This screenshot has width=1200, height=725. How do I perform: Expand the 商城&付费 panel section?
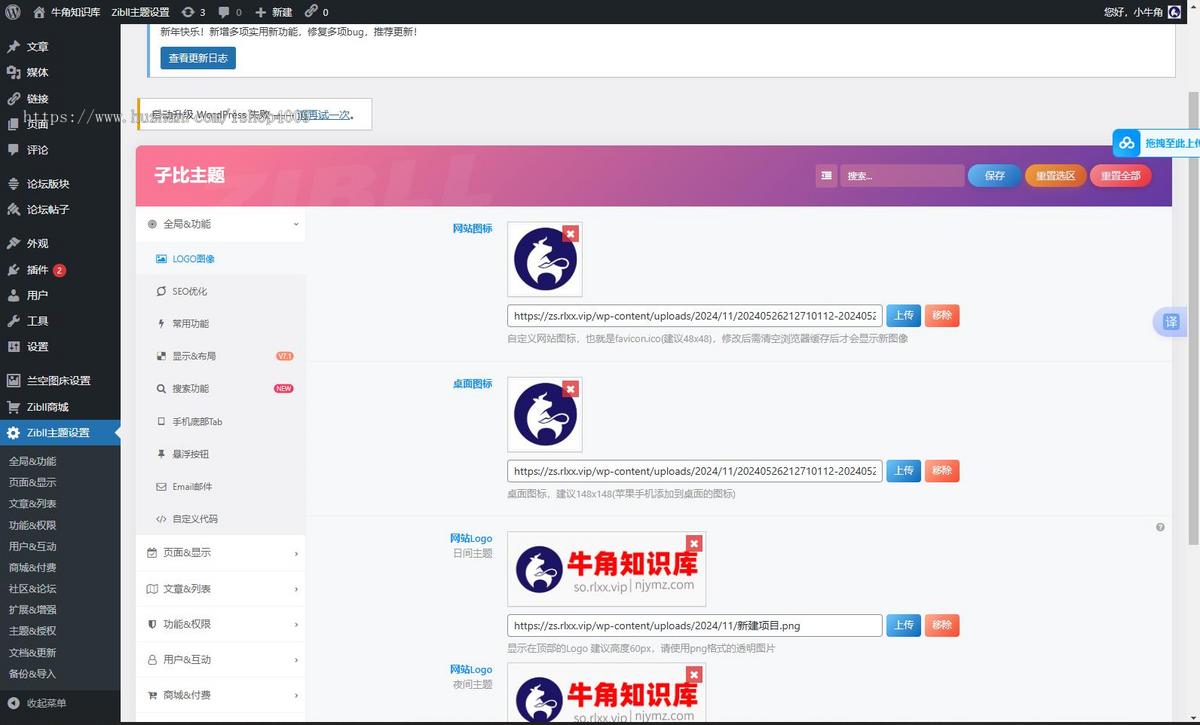(221, 695)
